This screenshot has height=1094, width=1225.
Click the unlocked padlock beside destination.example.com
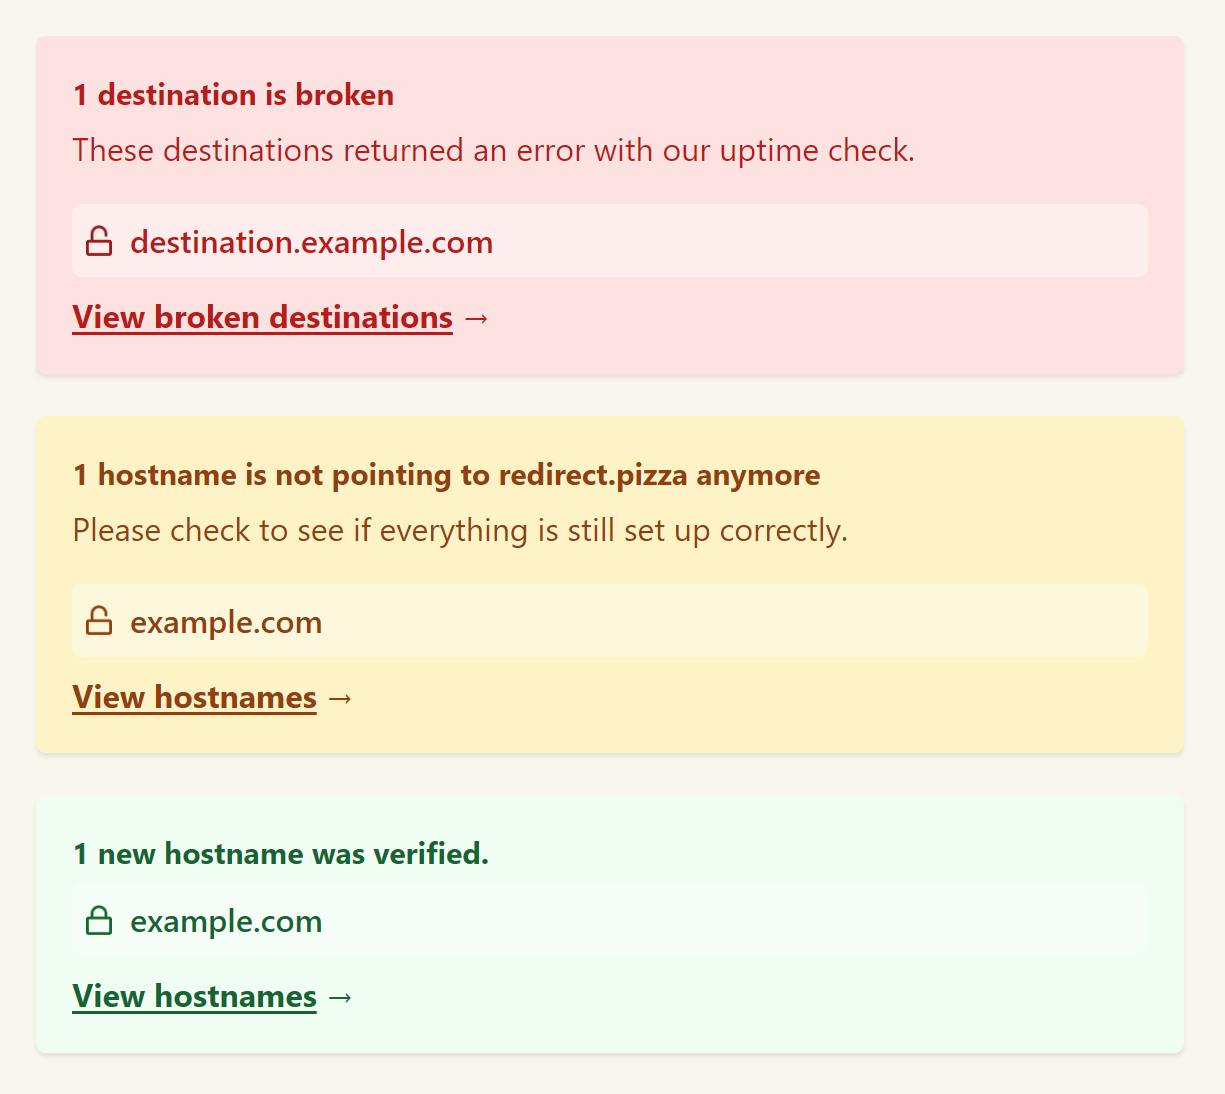point(99,241)
